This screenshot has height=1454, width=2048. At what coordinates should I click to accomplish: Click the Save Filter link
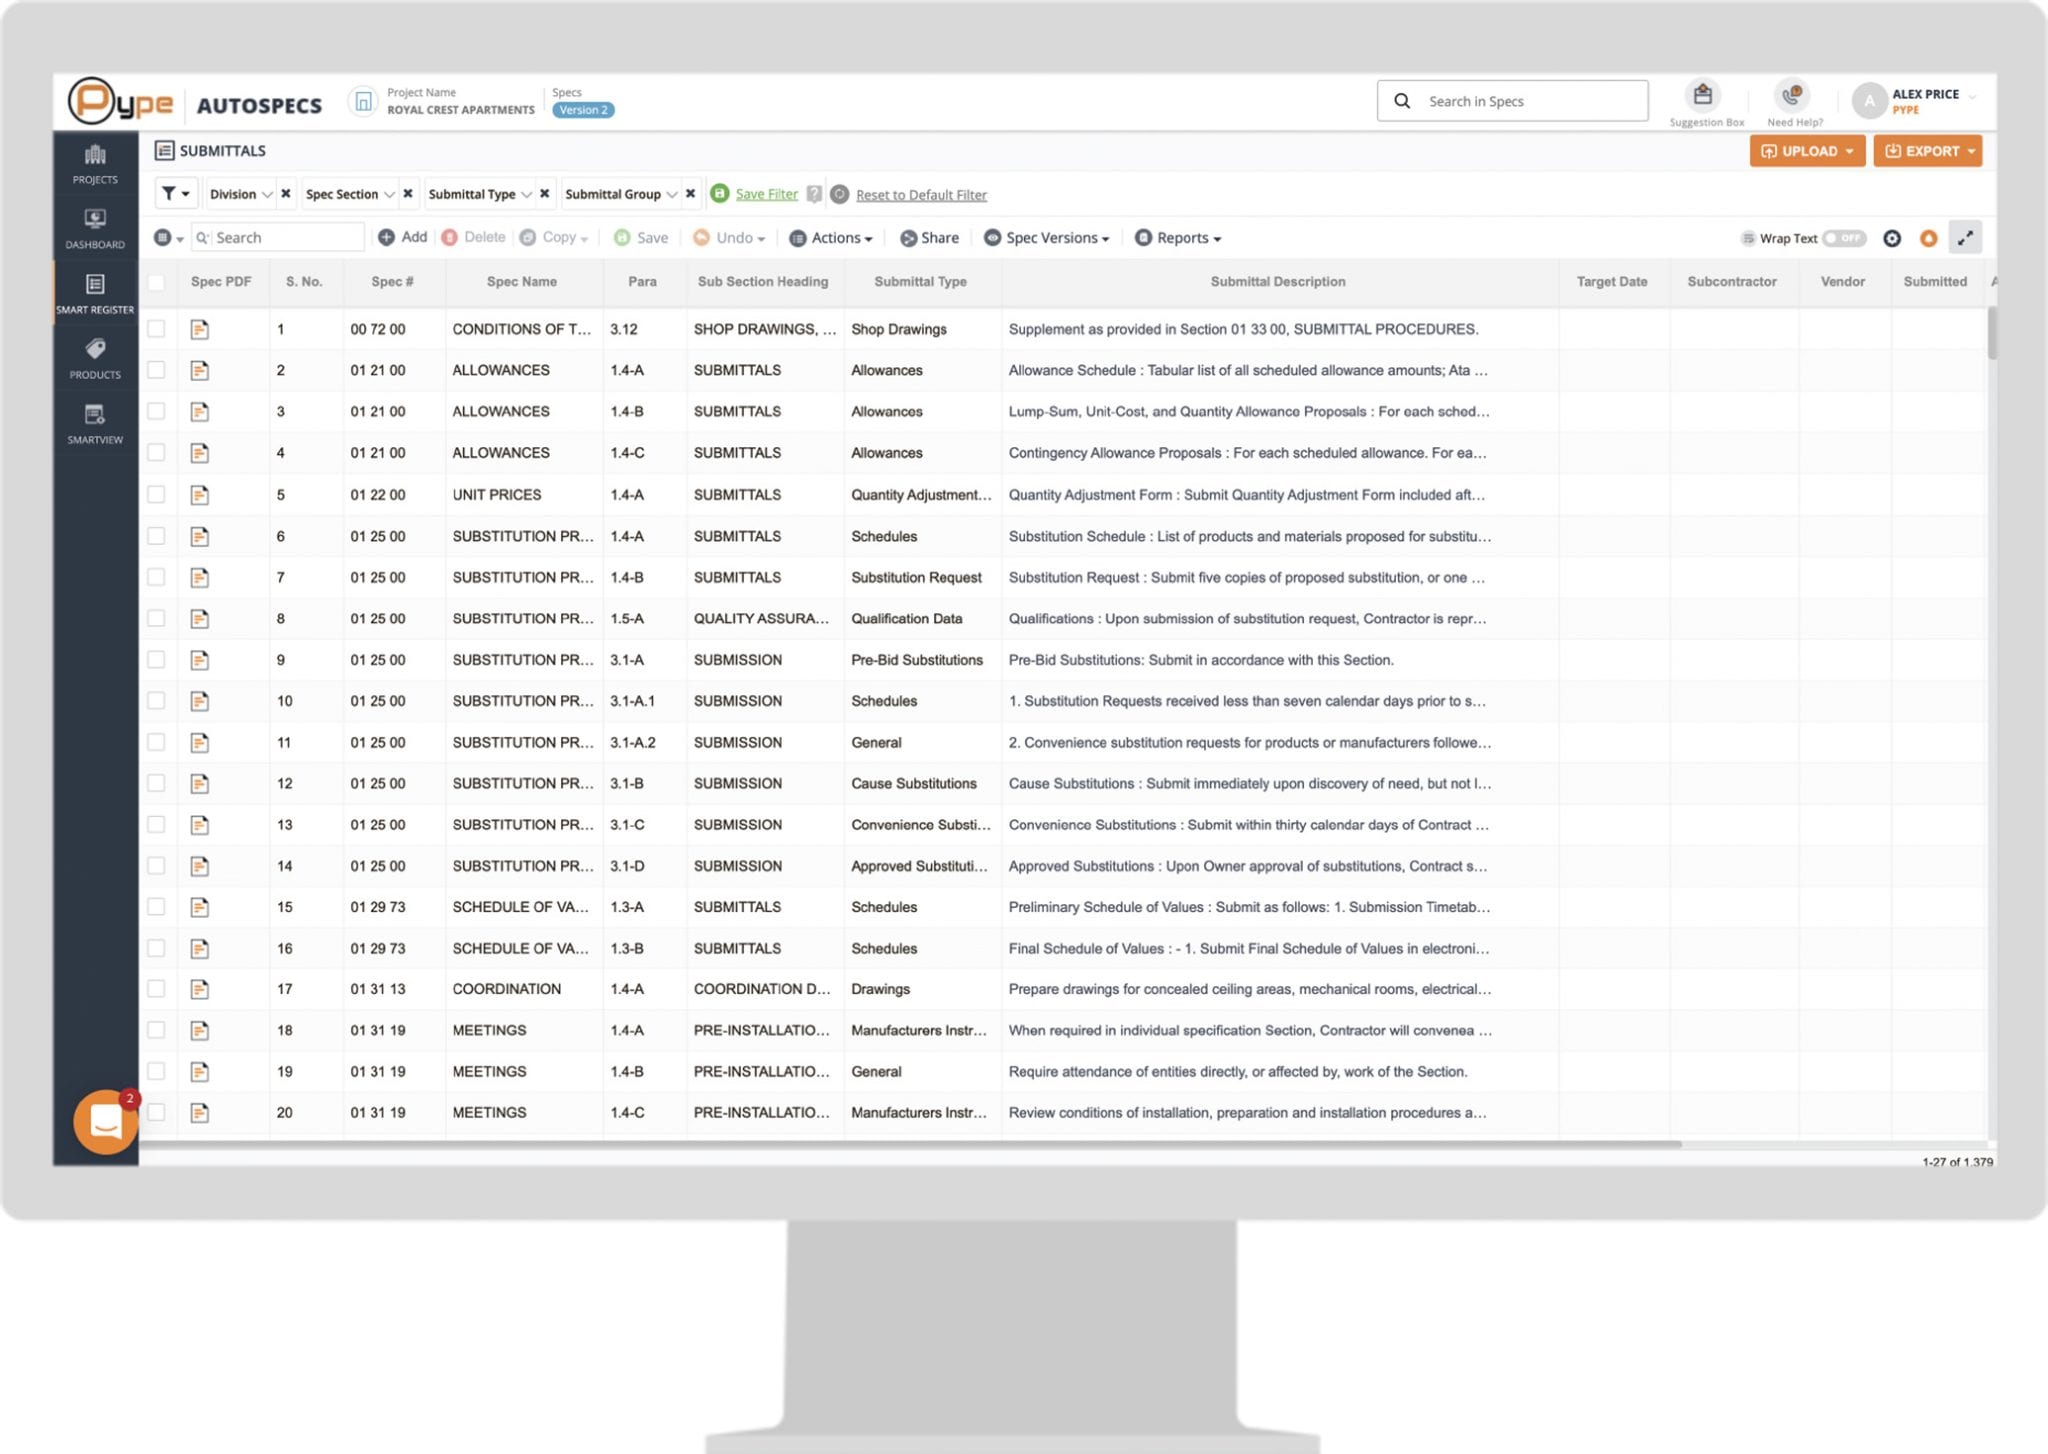[766, 194]
